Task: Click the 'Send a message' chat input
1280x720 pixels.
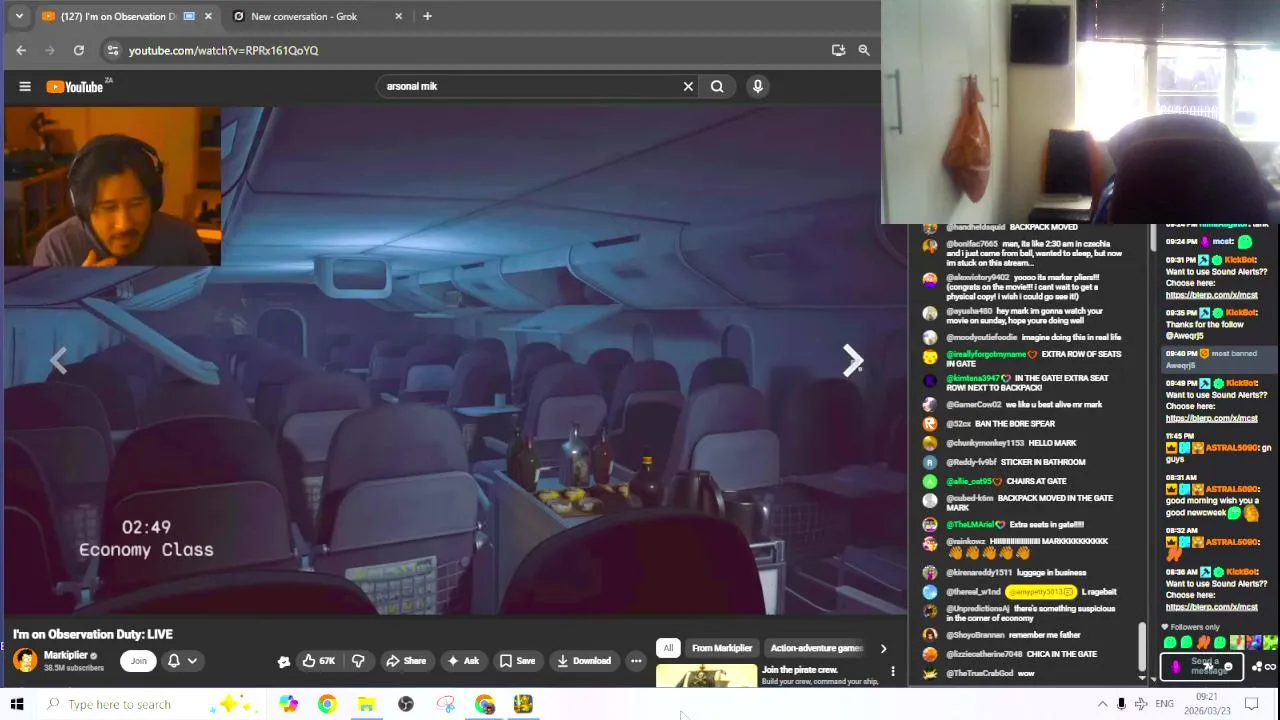Action: (x=1201, y=666)
